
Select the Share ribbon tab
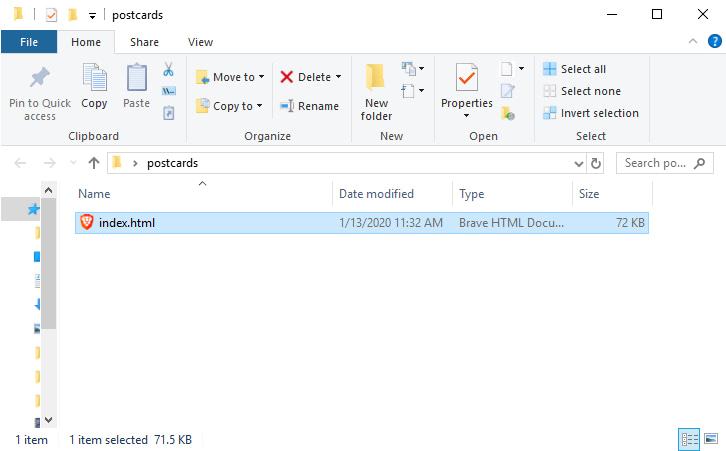point(144,42)
